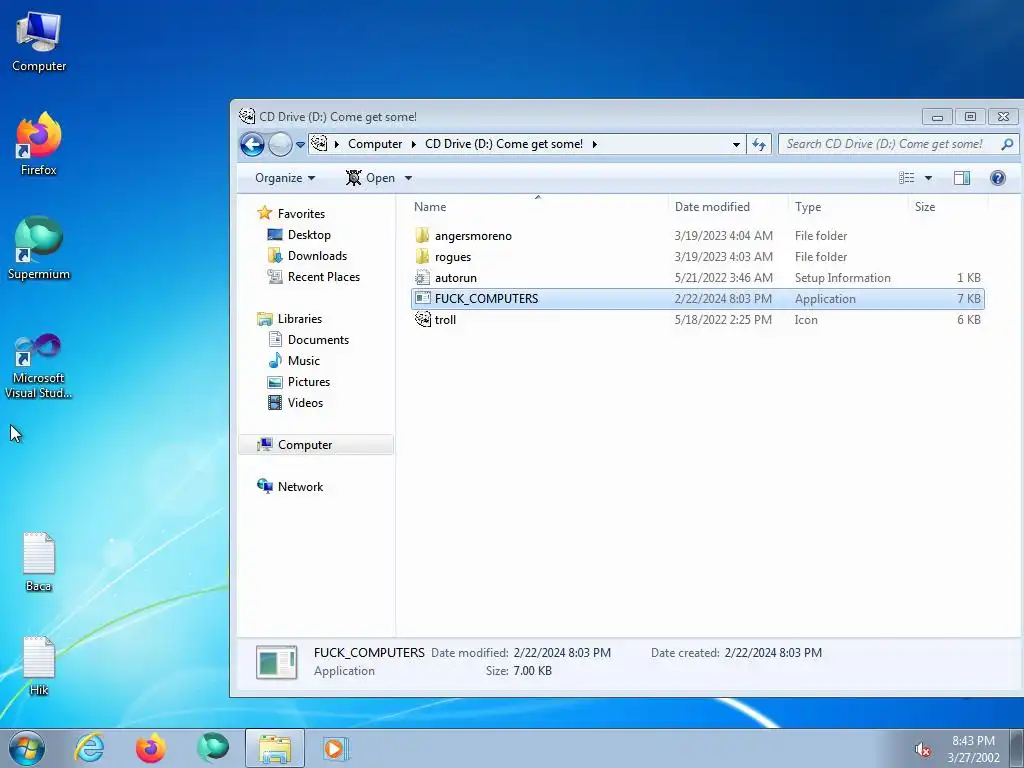Image resolution: width=1024 pixels, height=768 pixels.
Task: Select the angersmoreno folder
Action: click(x=697, y=236)
